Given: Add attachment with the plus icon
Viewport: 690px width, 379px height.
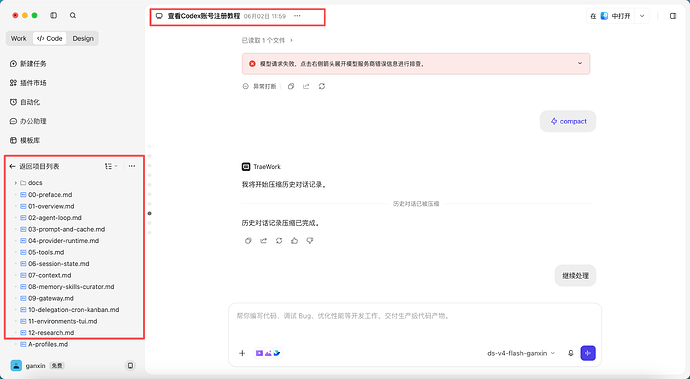Looking at the screenshot, I should 242,353.
